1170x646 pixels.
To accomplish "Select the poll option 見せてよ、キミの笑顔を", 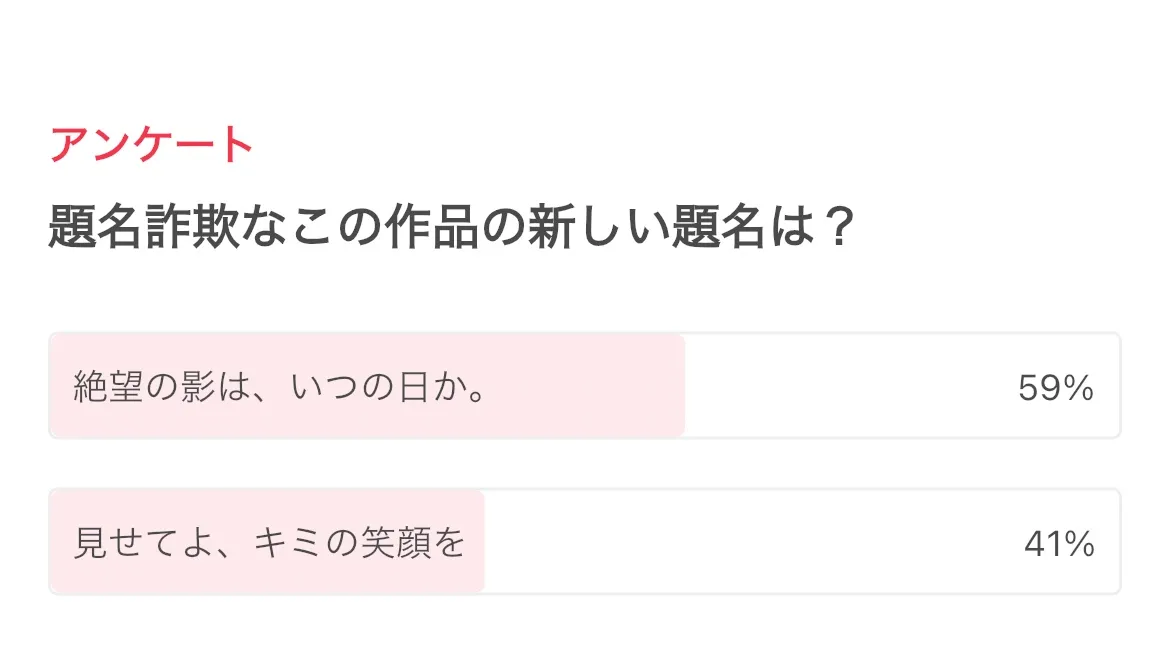I will 269,543.
